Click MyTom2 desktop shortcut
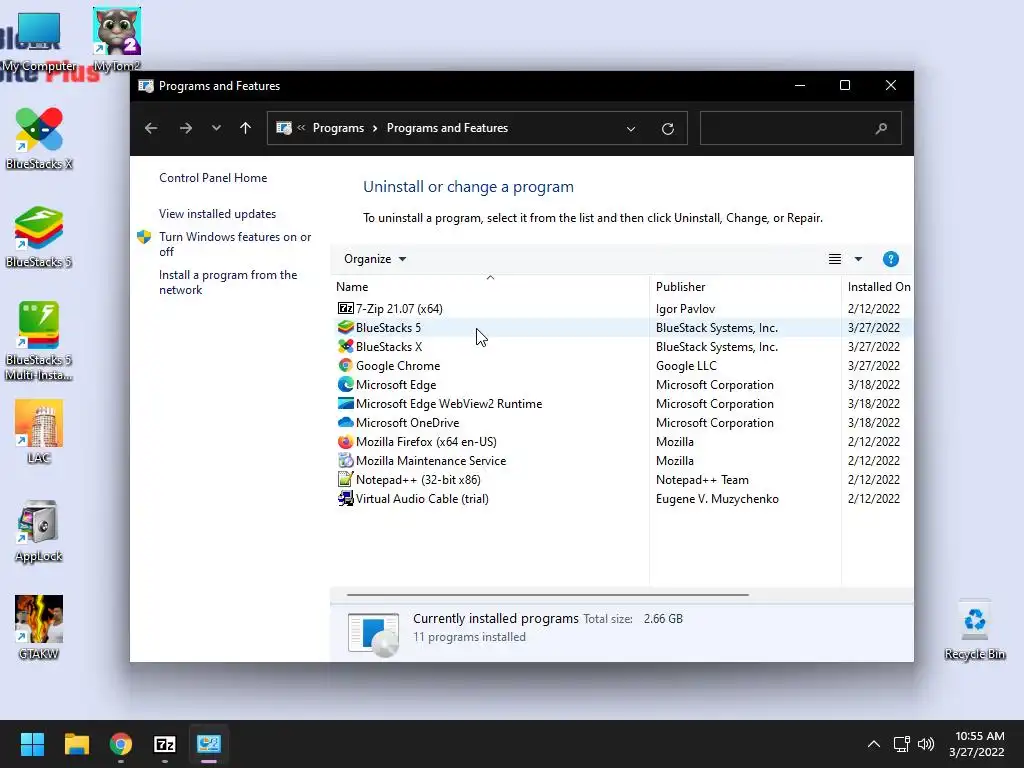1024x768 pixels. (x=117, y=39)
